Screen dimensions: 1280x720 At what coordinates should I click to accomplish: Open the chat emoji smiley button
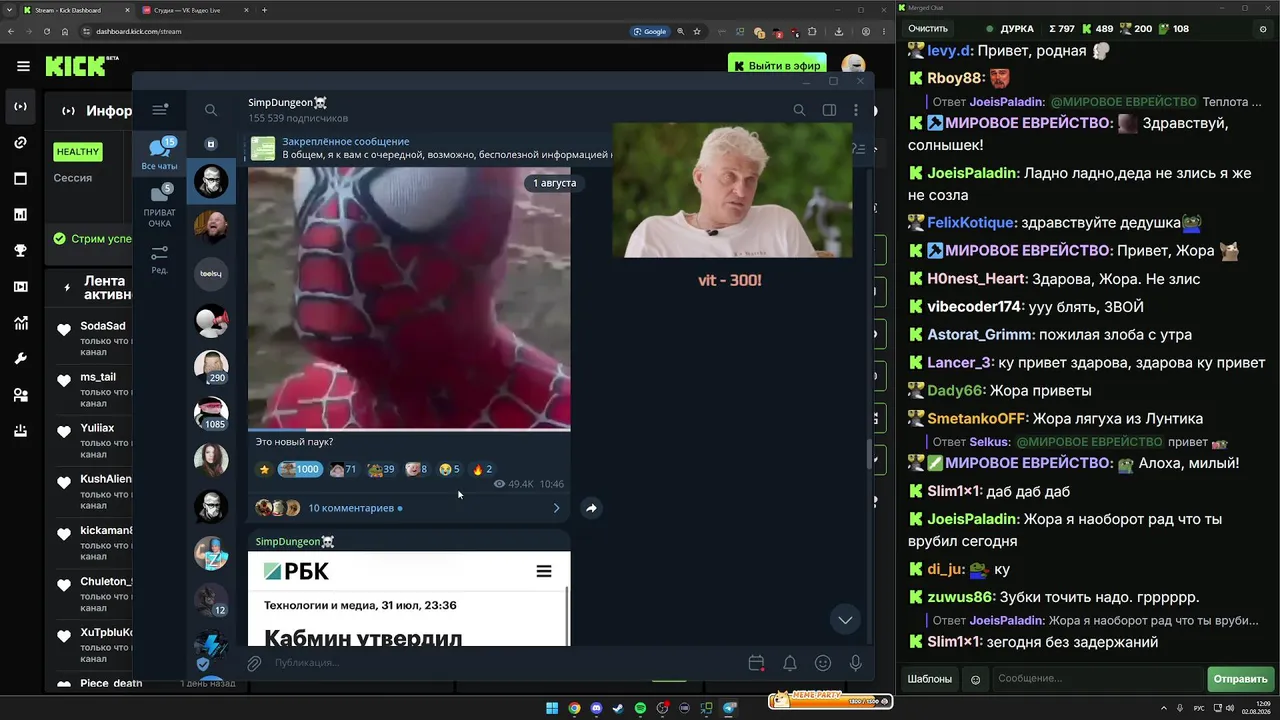(976, 680)
